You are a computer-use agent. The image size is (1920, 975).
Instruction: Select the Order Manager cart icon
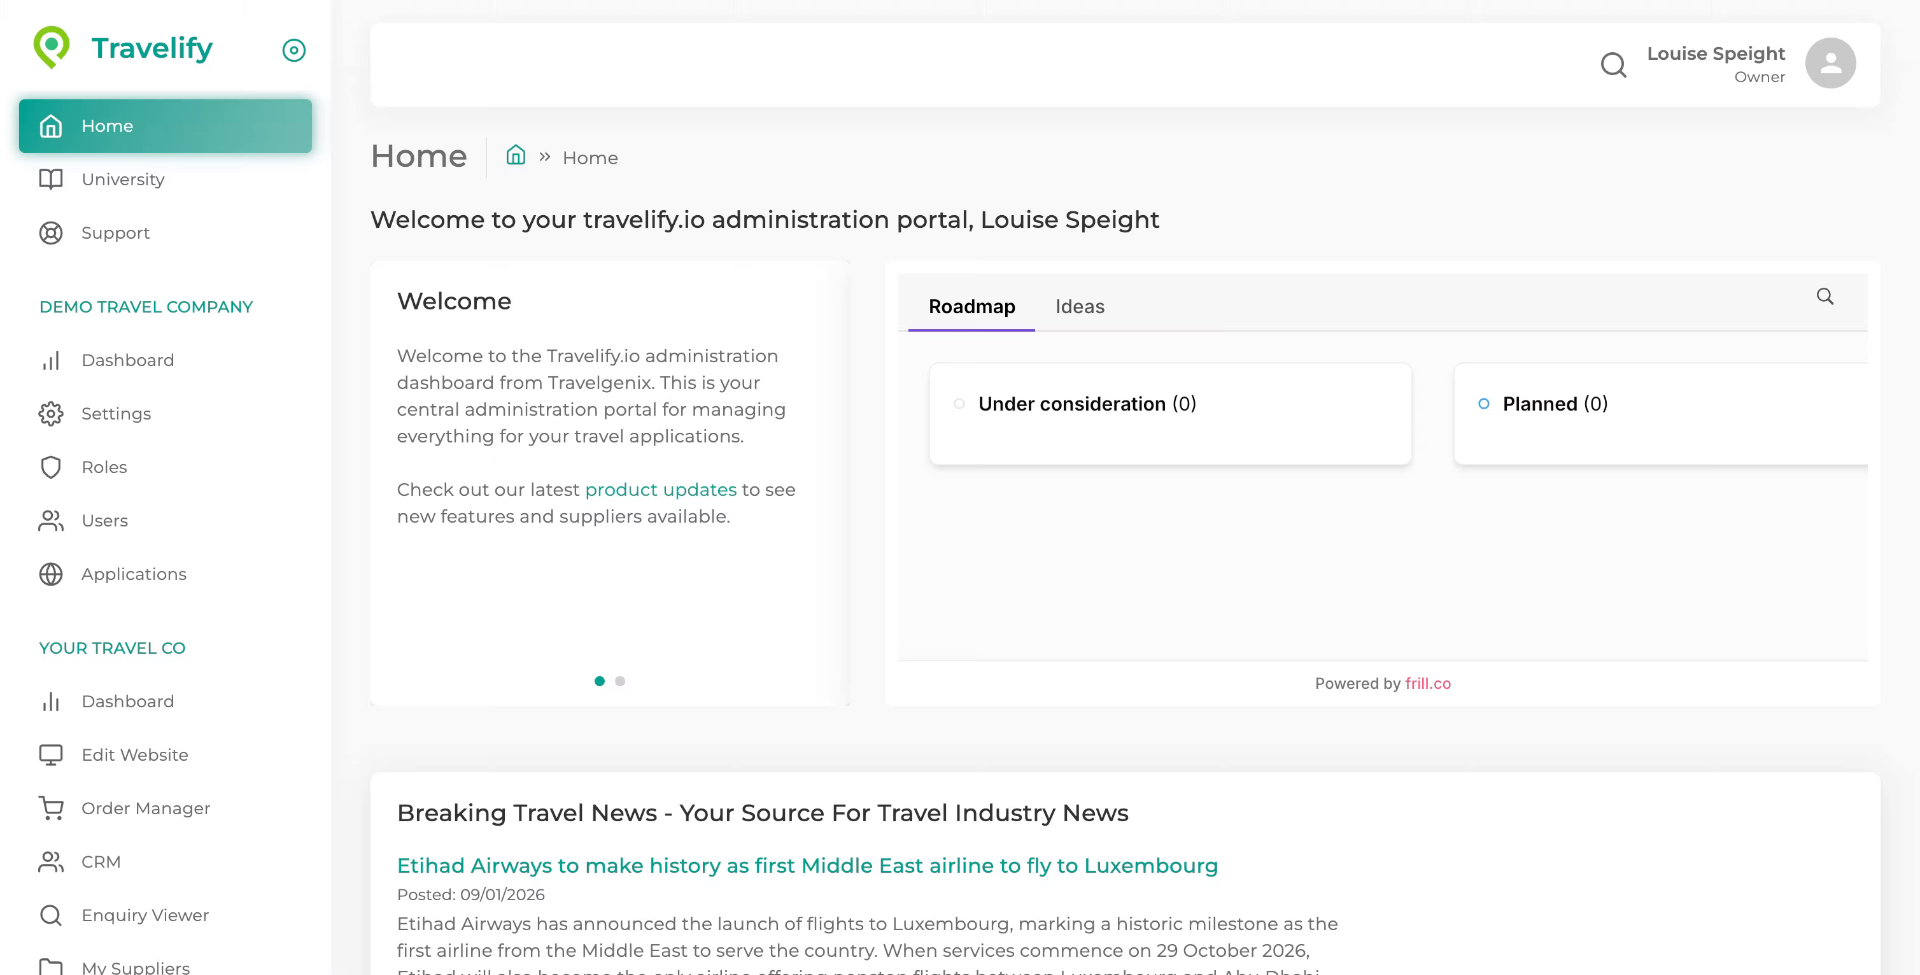[x=51, y=808]
